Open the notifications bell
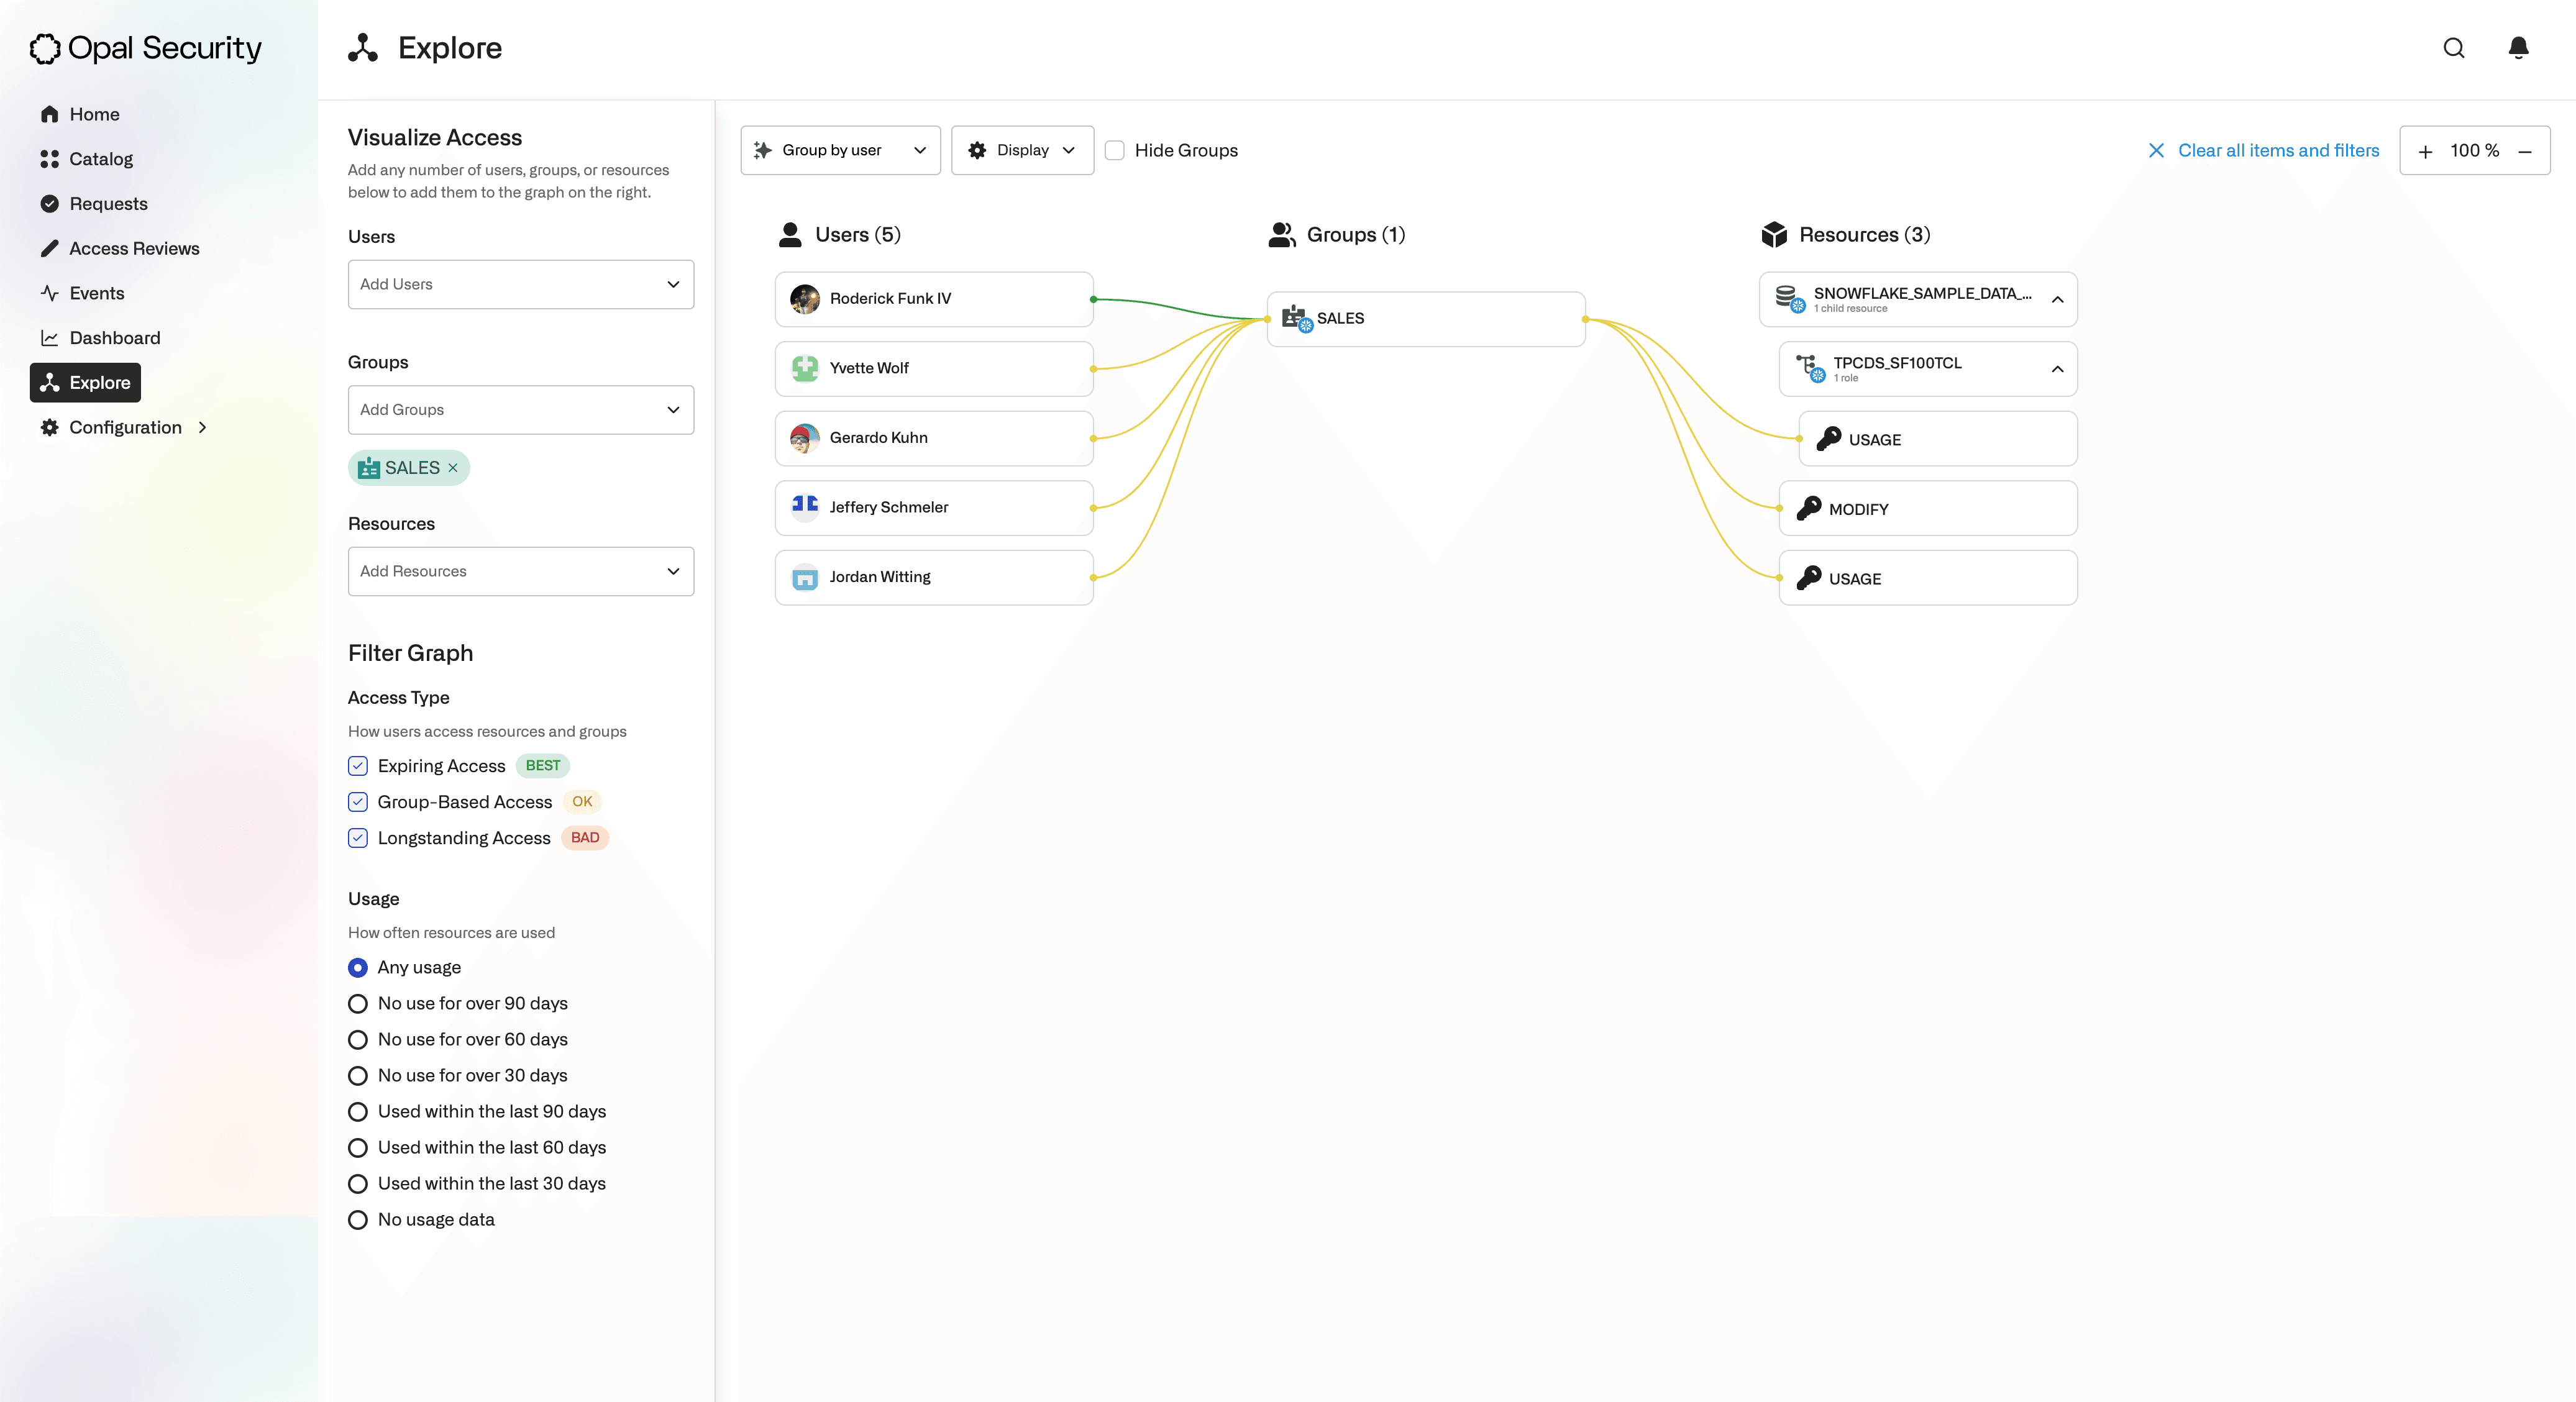 click(x=2518, y=48)
